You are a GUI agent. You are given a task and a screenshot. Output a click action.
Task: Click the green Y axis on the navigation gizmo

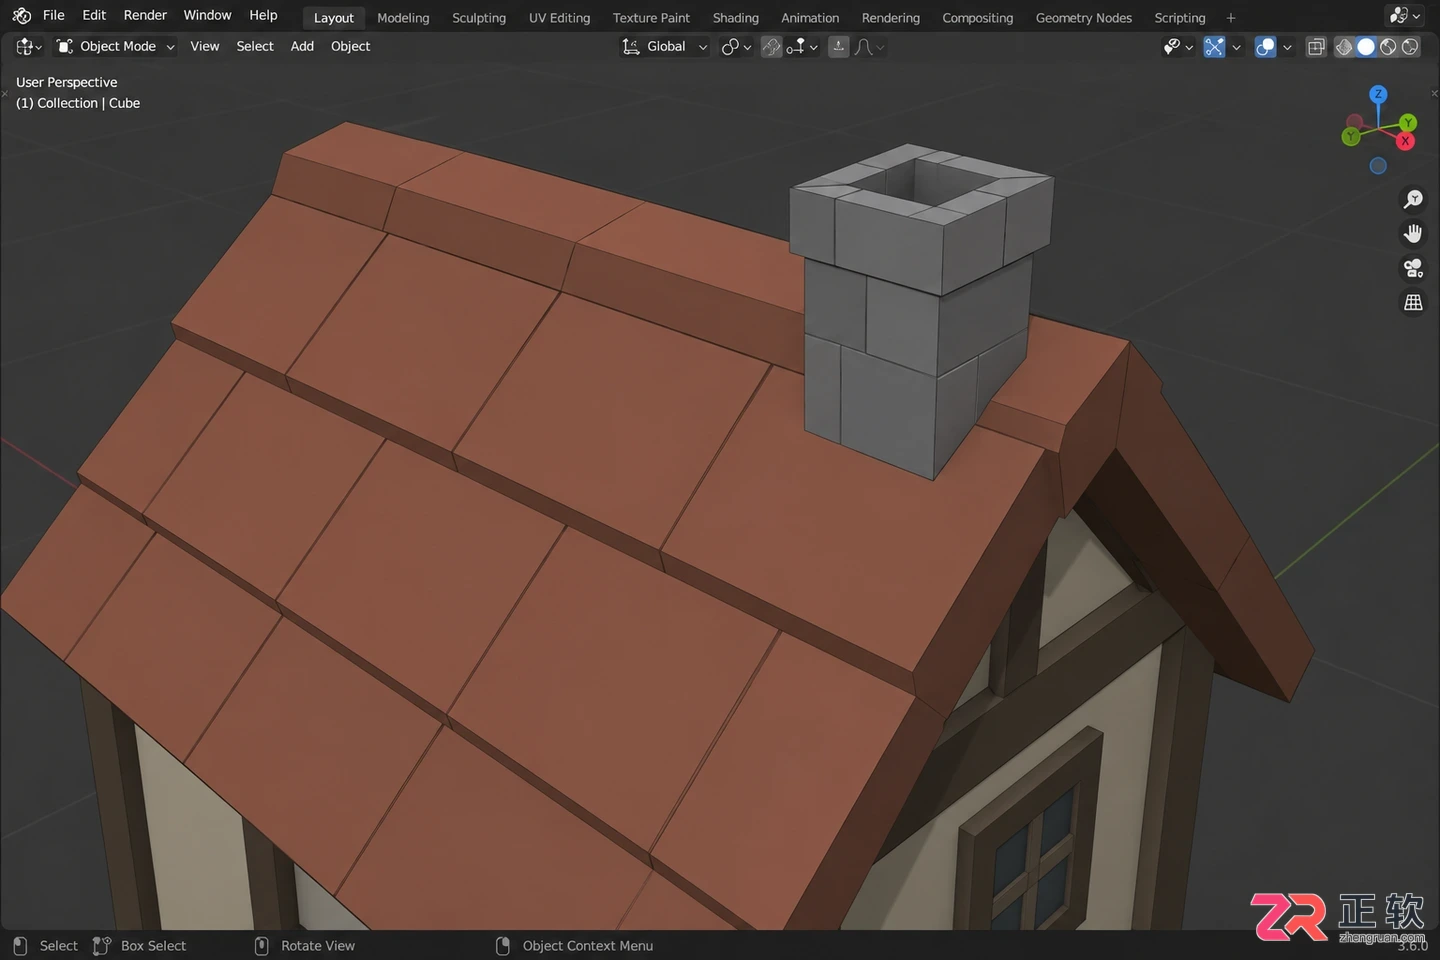coord(1408,123)
